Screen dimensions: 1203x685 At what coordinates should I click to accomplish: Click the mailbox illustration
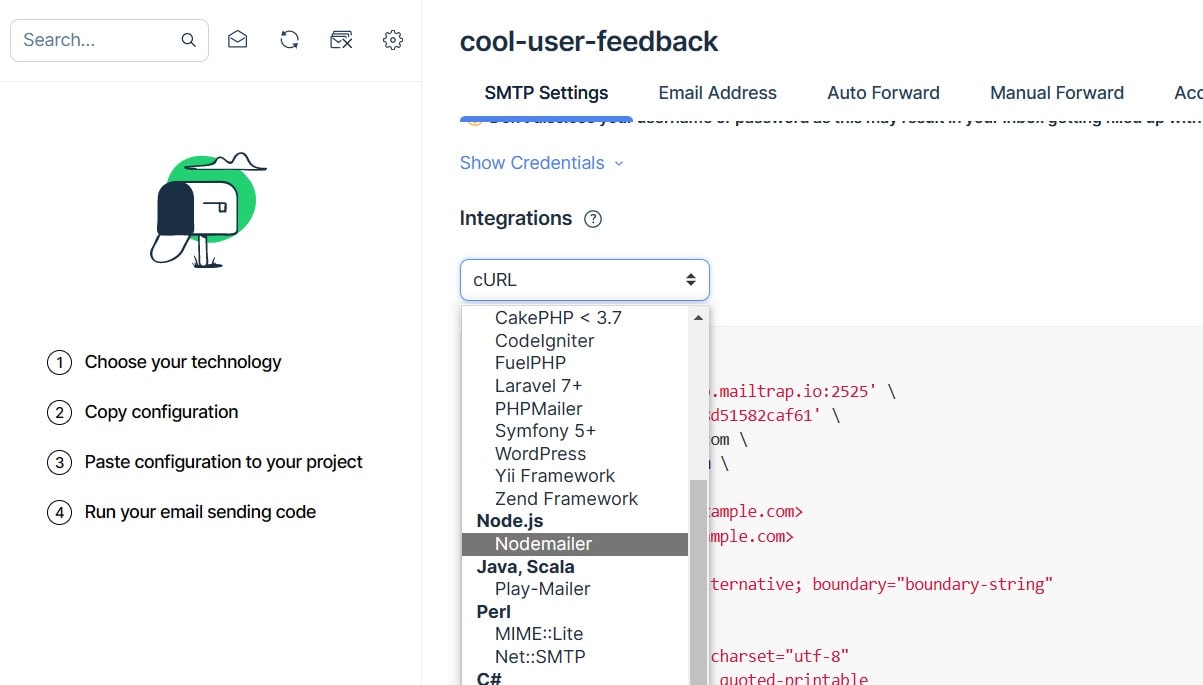(x=208, y=210)
